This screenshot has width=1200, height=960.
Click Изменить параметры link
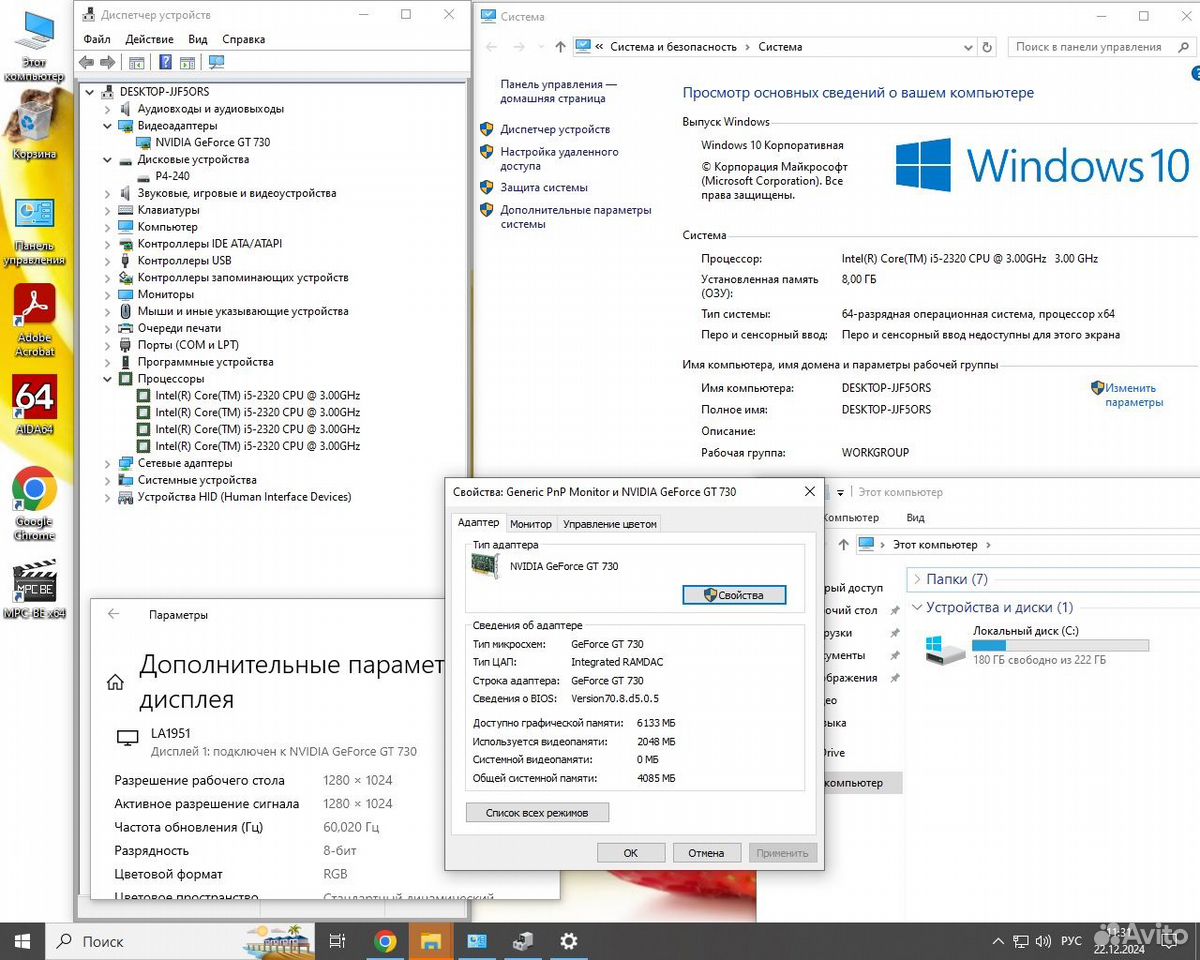point(1133,395)
